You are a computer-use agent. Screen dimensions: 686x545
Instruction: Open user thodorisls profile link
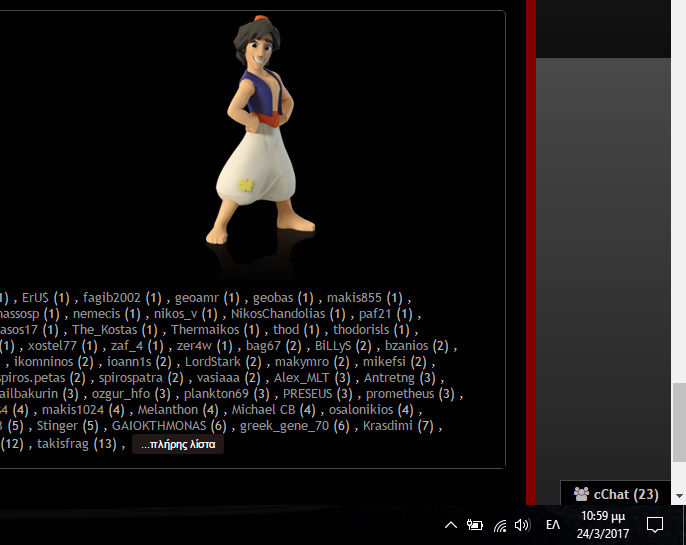click(361, 330)
